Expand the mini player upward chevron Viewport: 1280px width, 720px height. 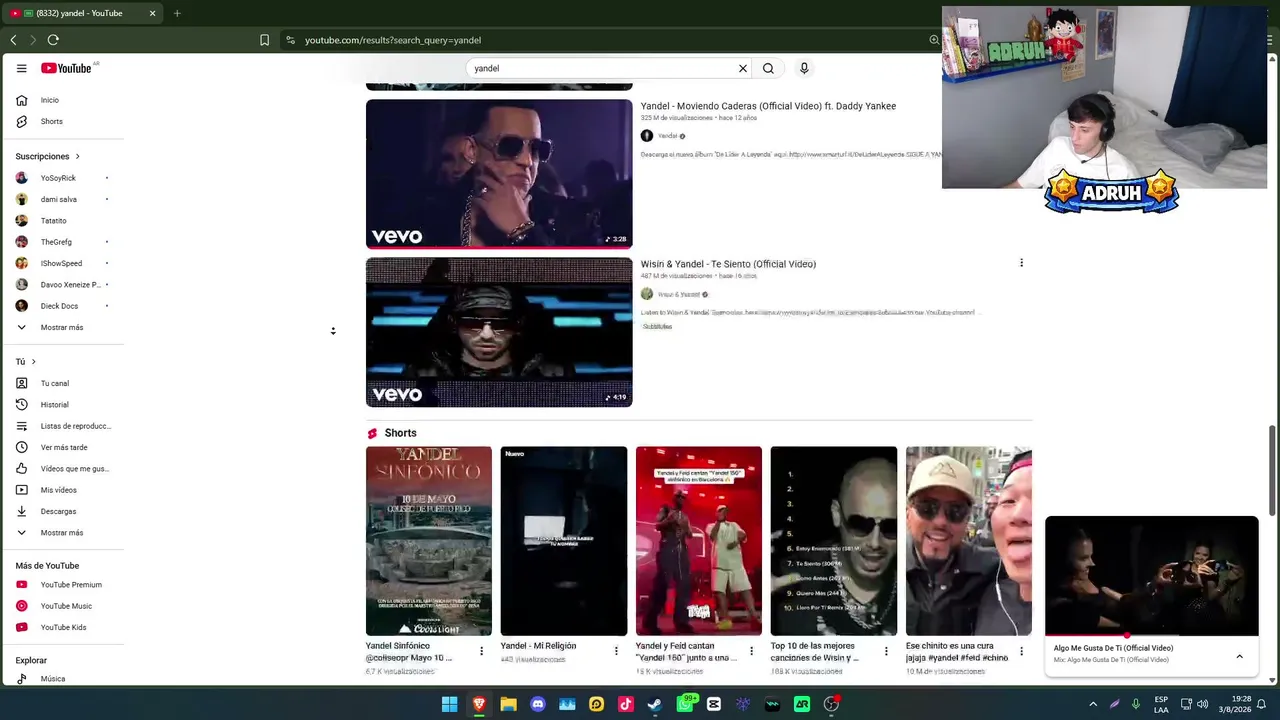(x=1239, y=656)
